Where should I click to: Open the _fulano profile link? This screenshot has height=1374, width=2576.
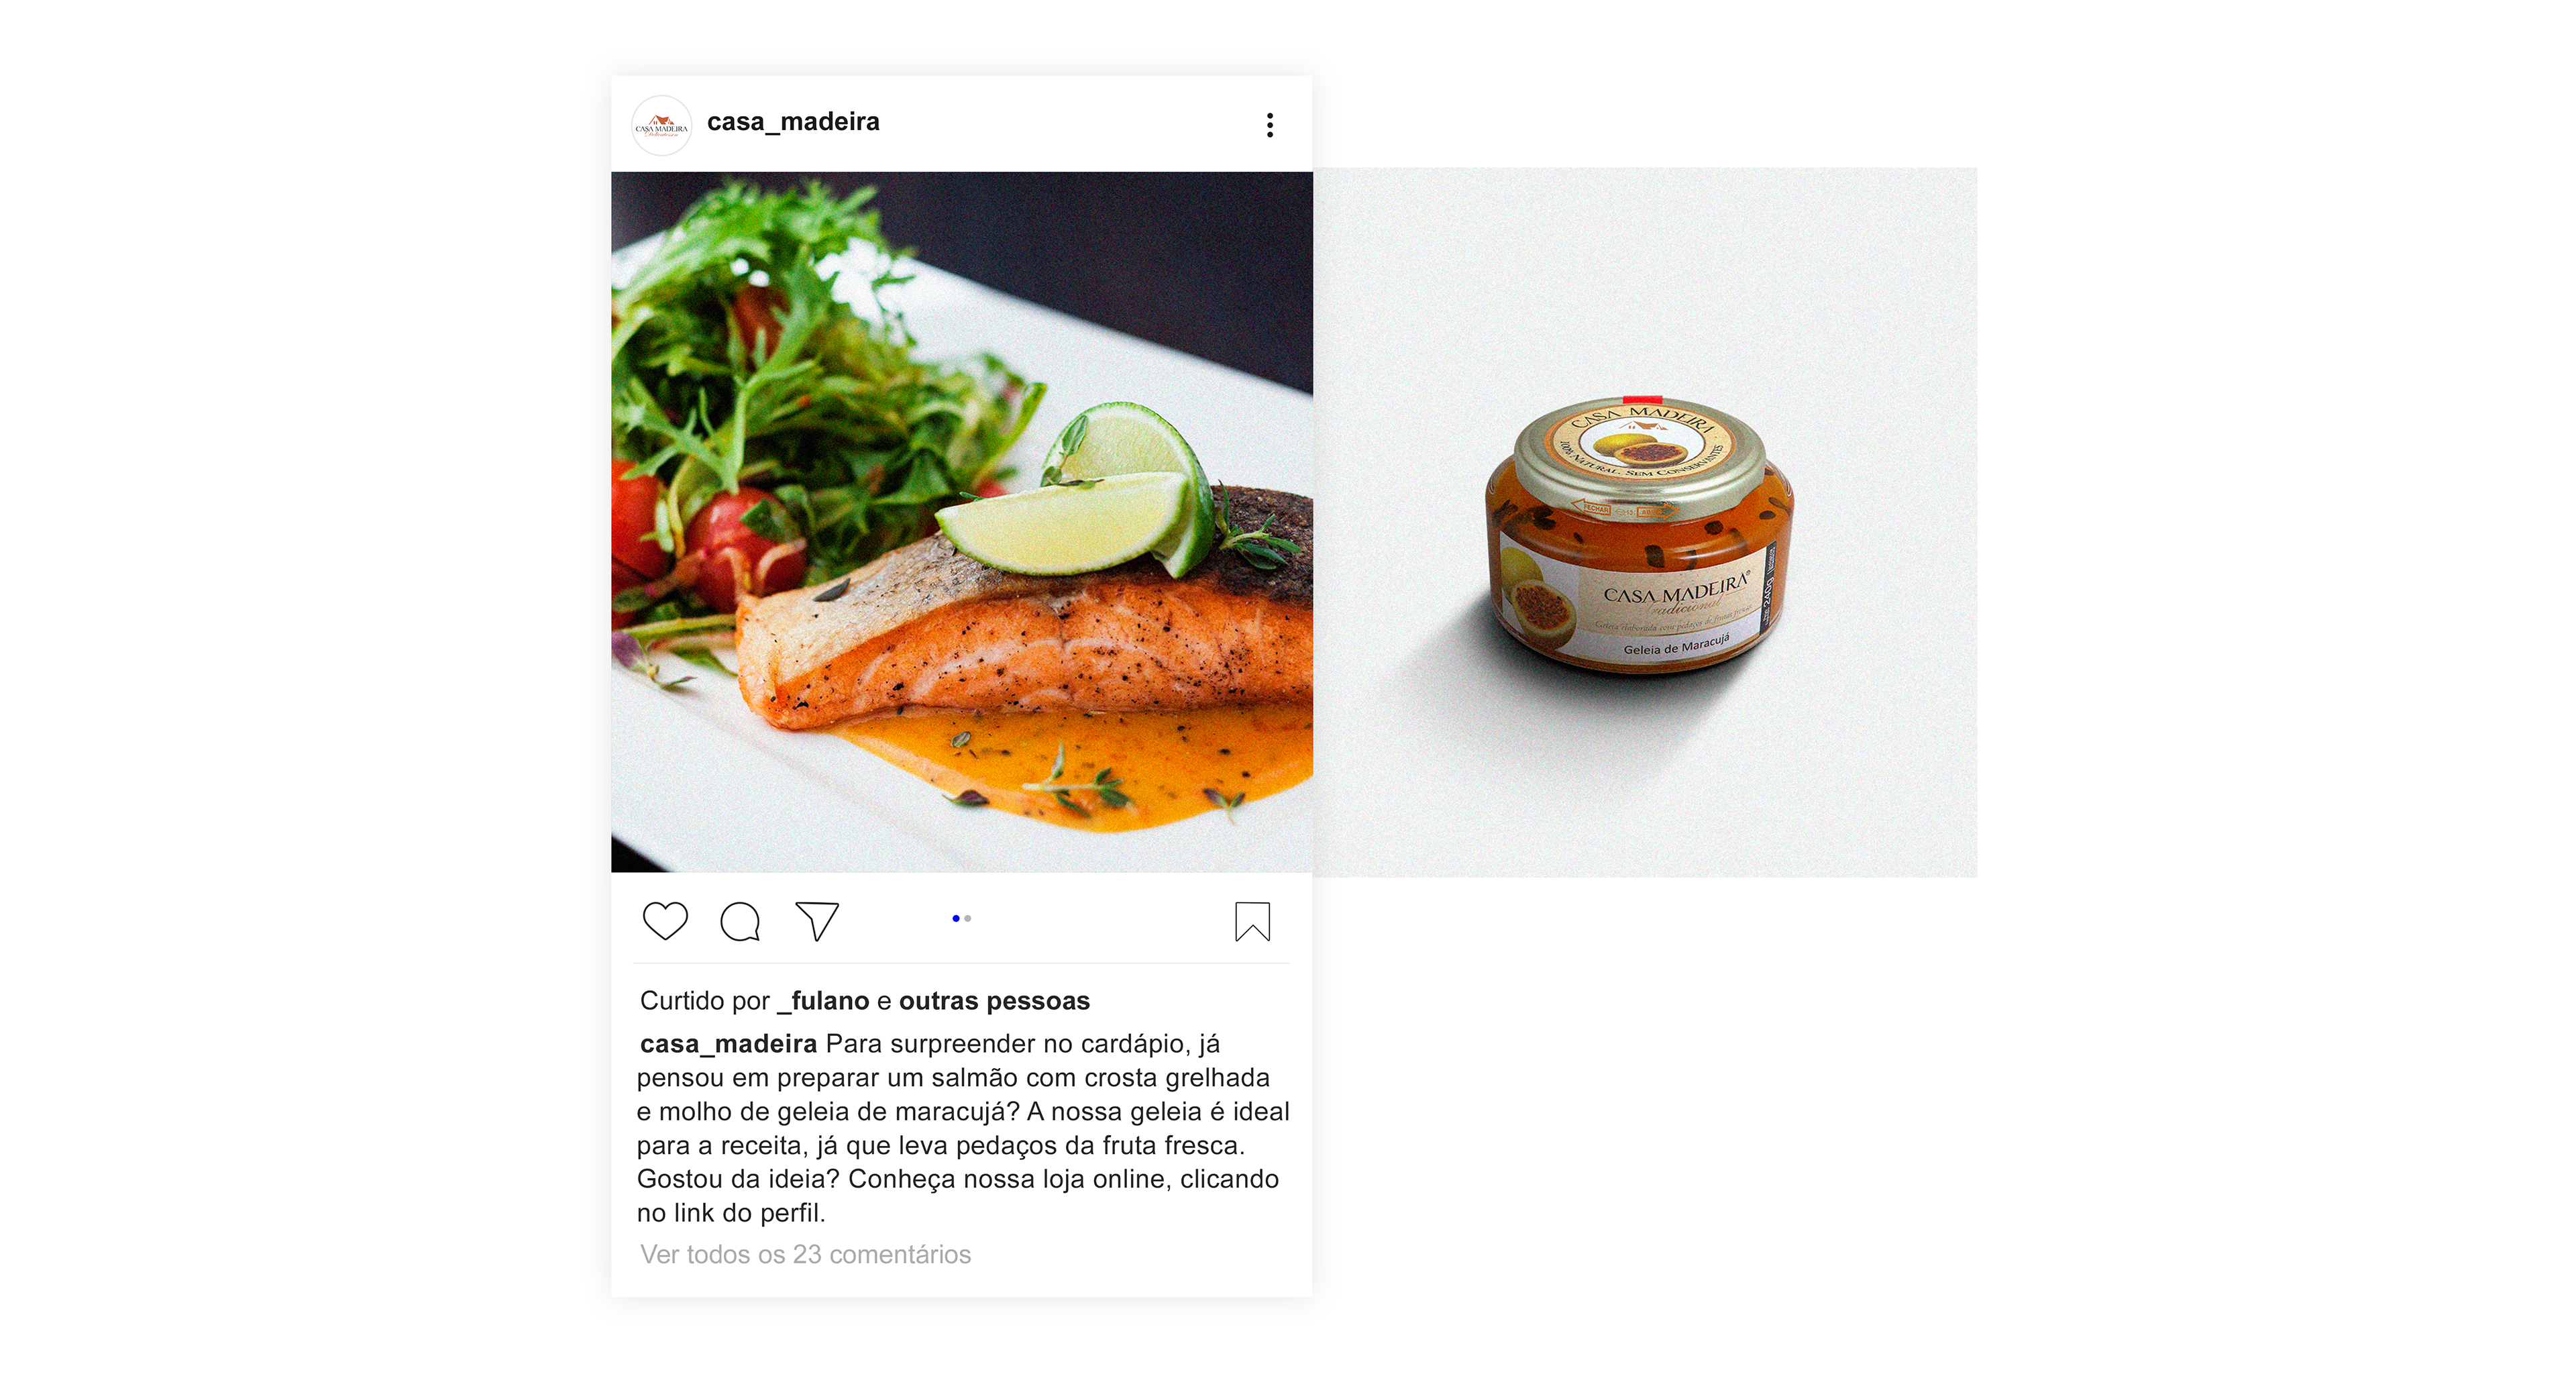tap(823, 1001)
